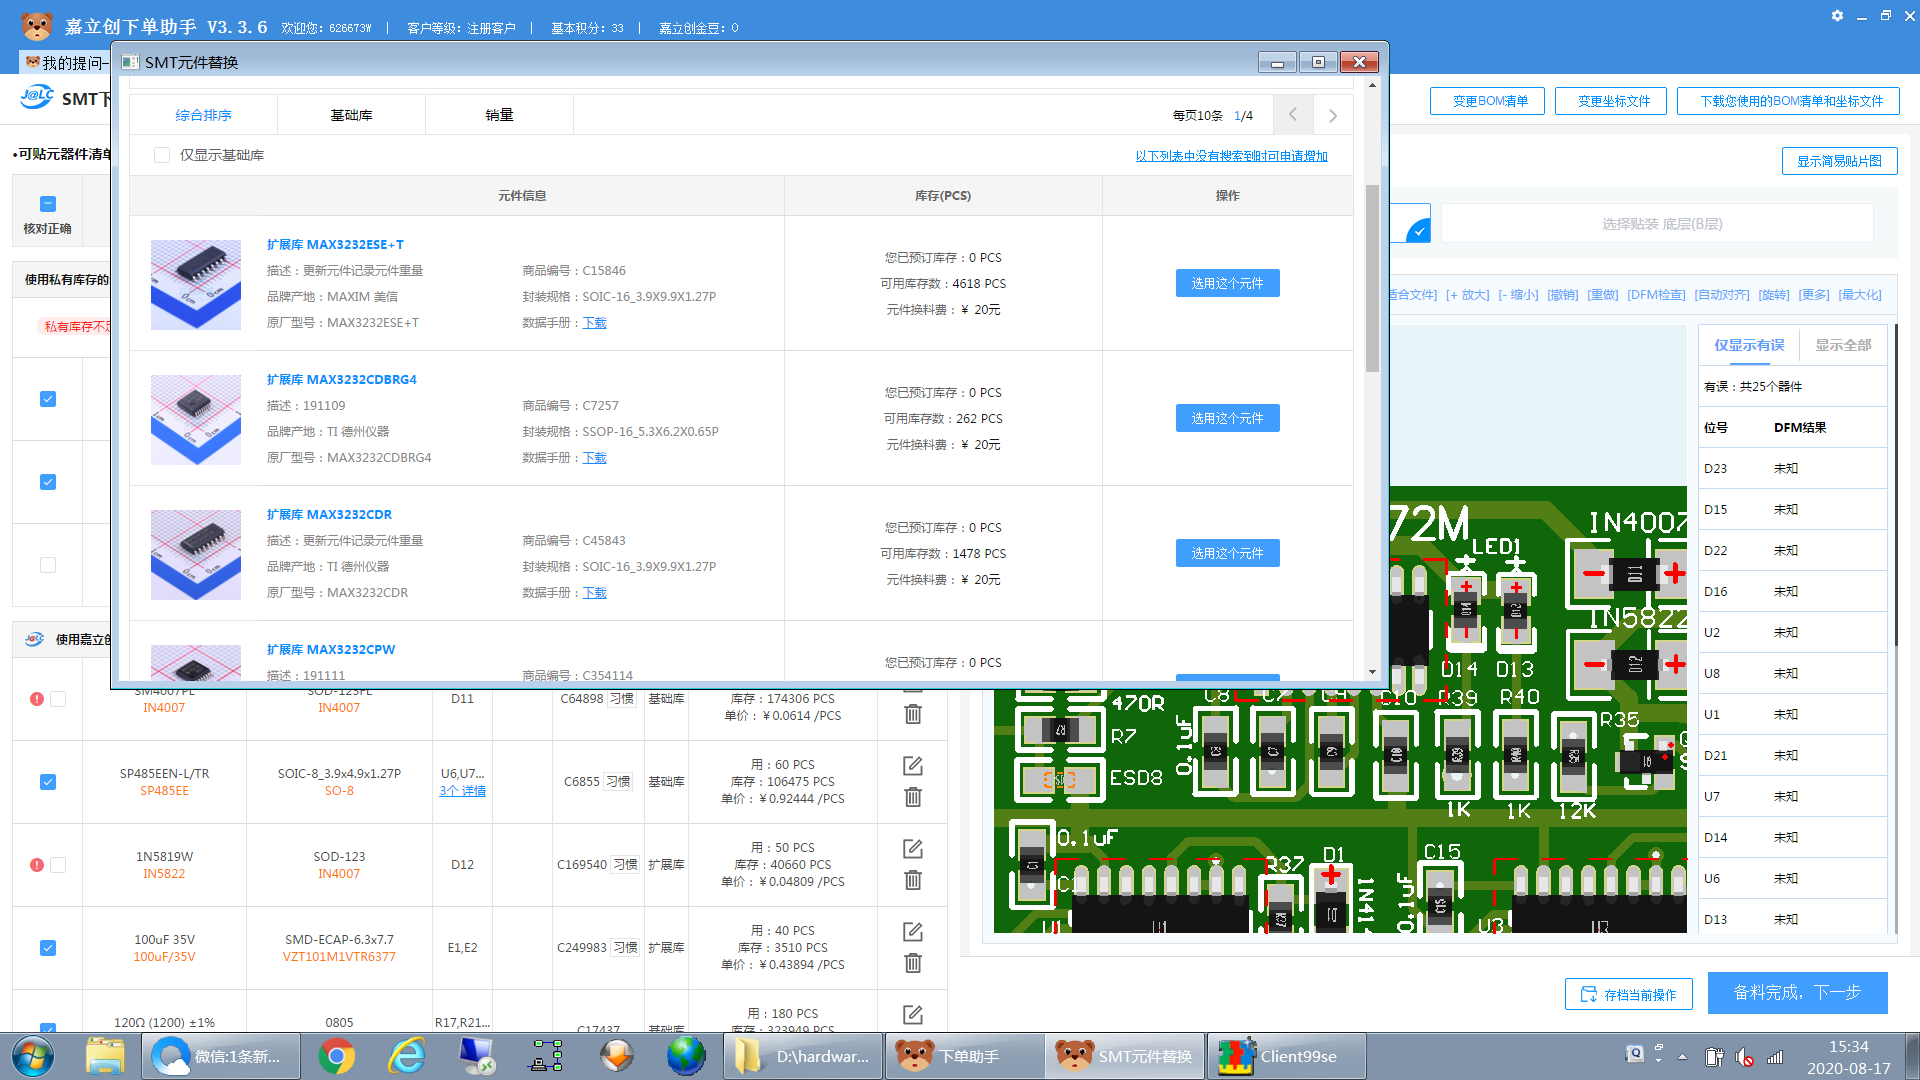The height and width of the screenshot is (1080, 1920).
Task: Check the SM4007PL IN4007 row checkbox
Action: click(58, 699)
